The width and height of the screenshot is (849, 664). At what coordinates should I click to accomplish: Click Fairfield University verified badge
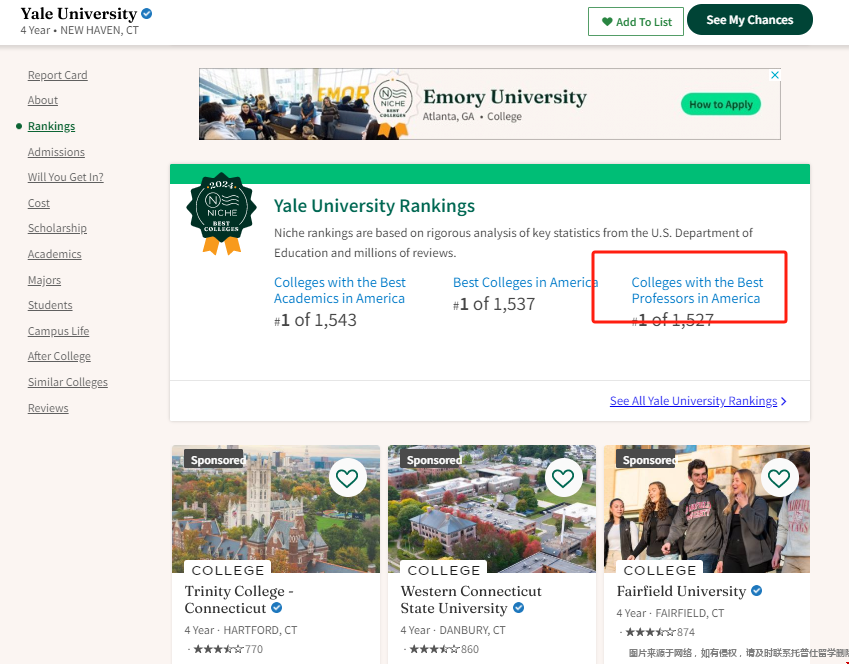click(757, 591)
